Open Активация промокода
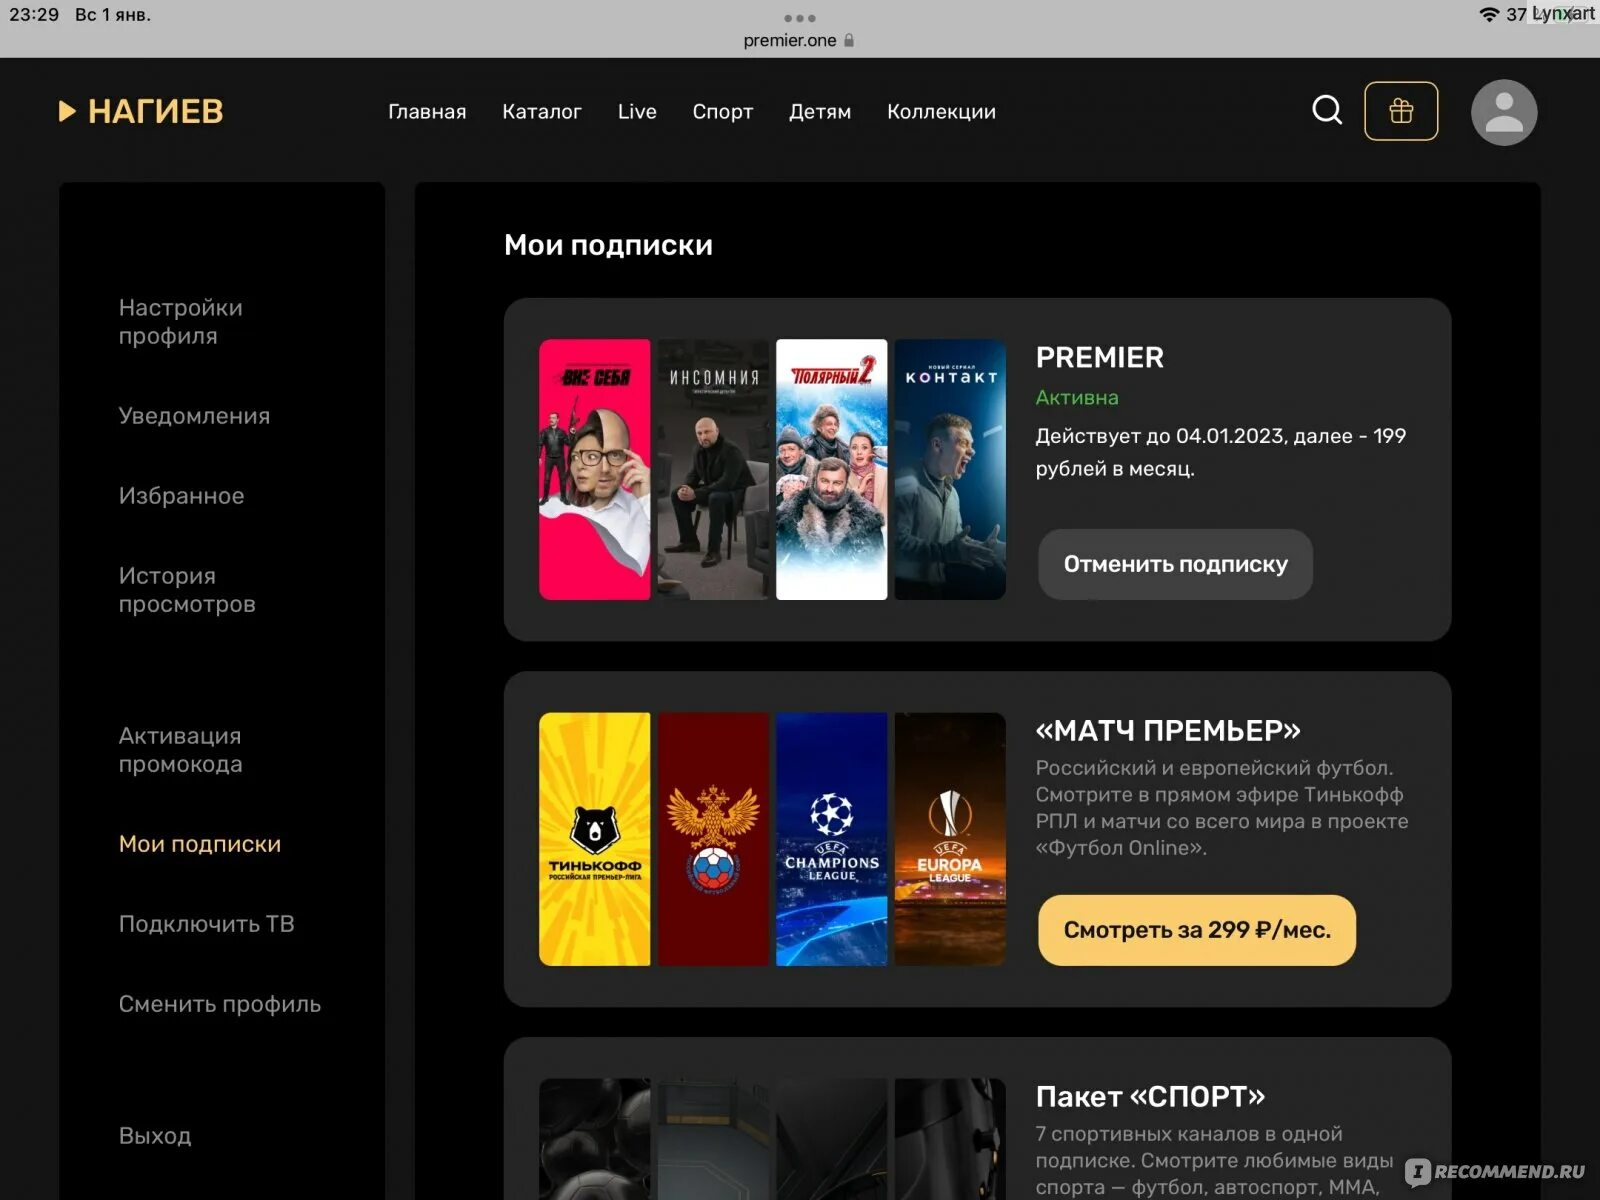This screenshot has width=1600, height=1200. click(180, 750)
